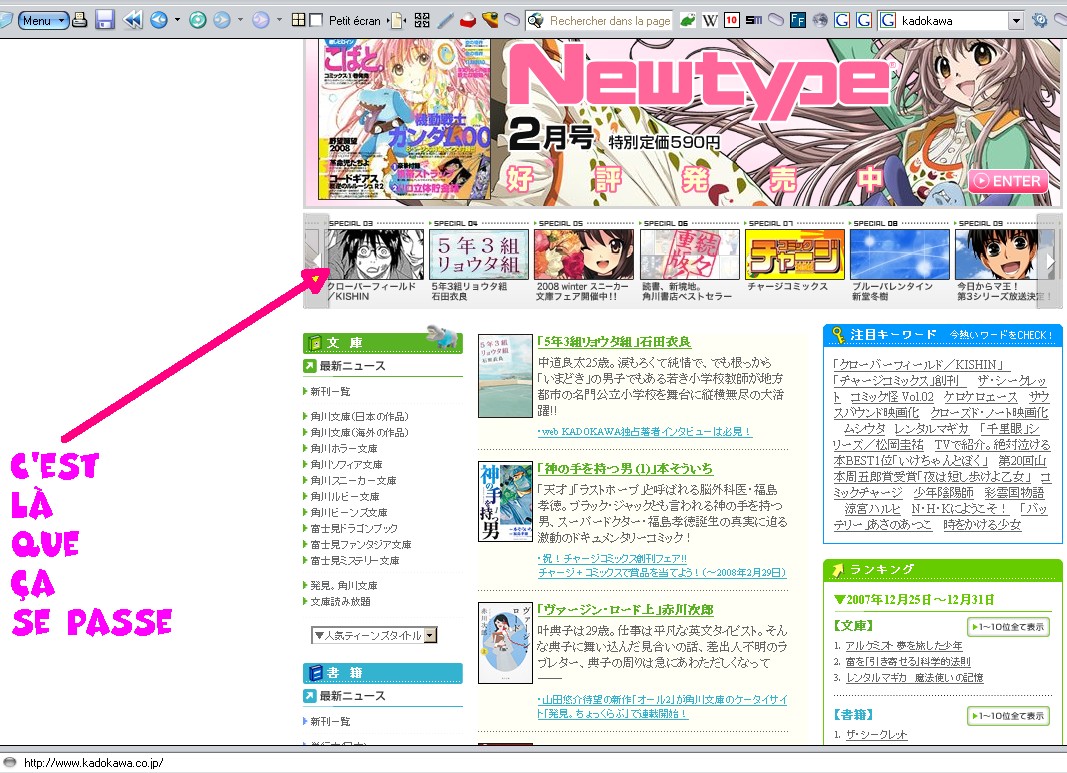Click the grey globe bookmark icon

click(820, 20)
